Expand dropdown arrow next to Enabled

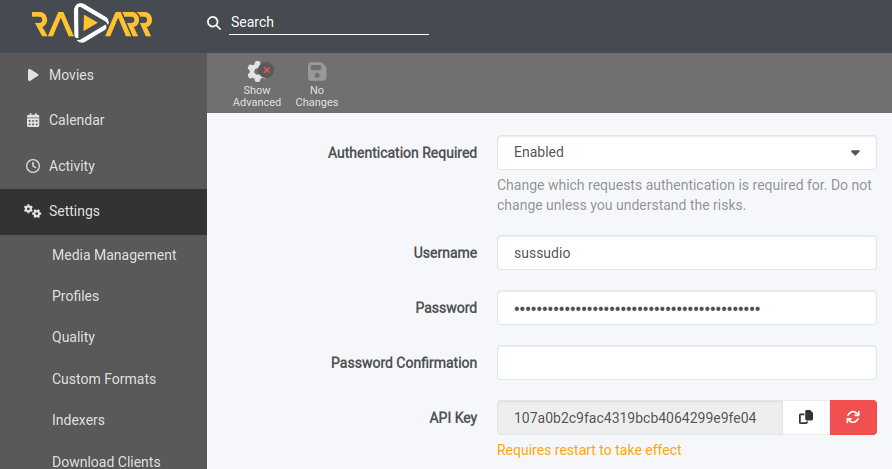pos(855,153)
